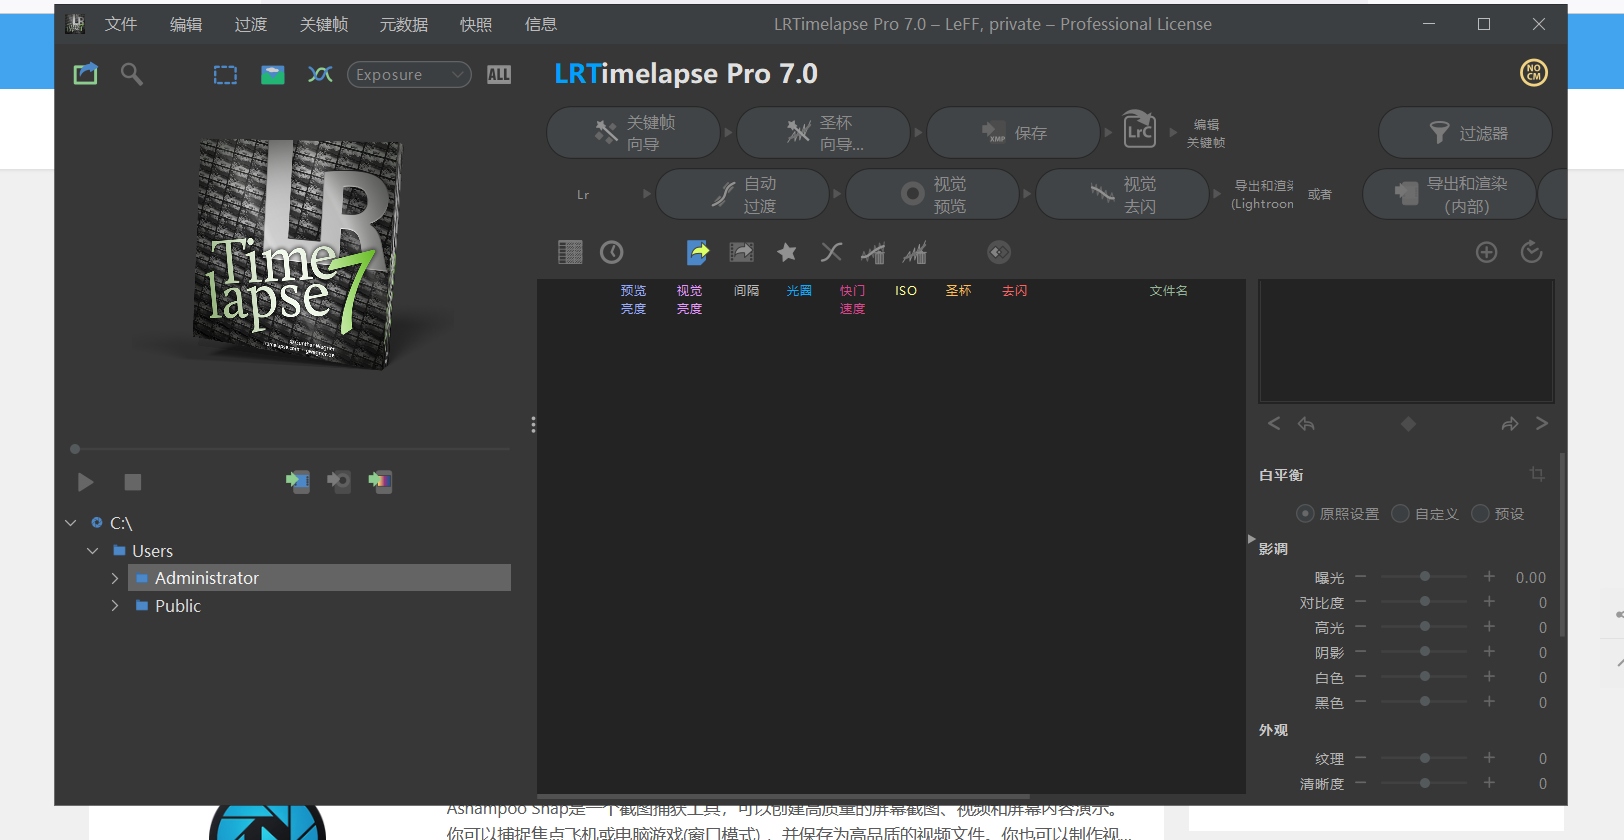
Task: Click the table columns icon in list toolbar
Action: pyautogui.click(x=570, y=252)
